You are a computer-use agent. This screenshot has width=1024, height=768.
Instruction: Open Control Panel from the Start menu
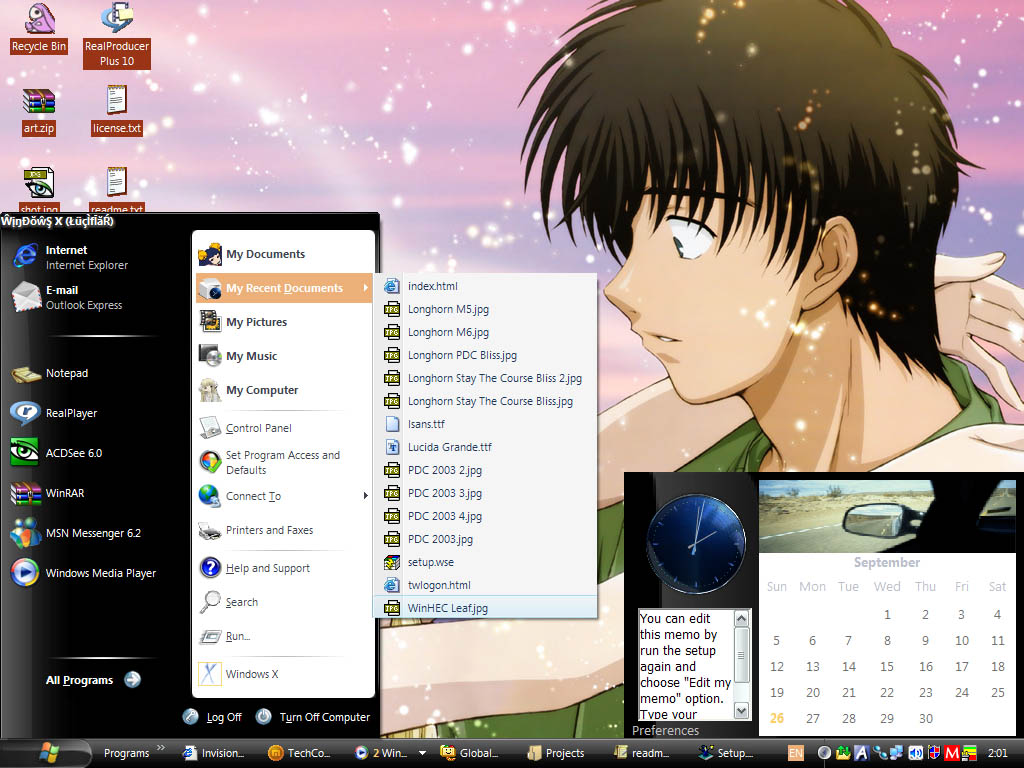[283, 428]
